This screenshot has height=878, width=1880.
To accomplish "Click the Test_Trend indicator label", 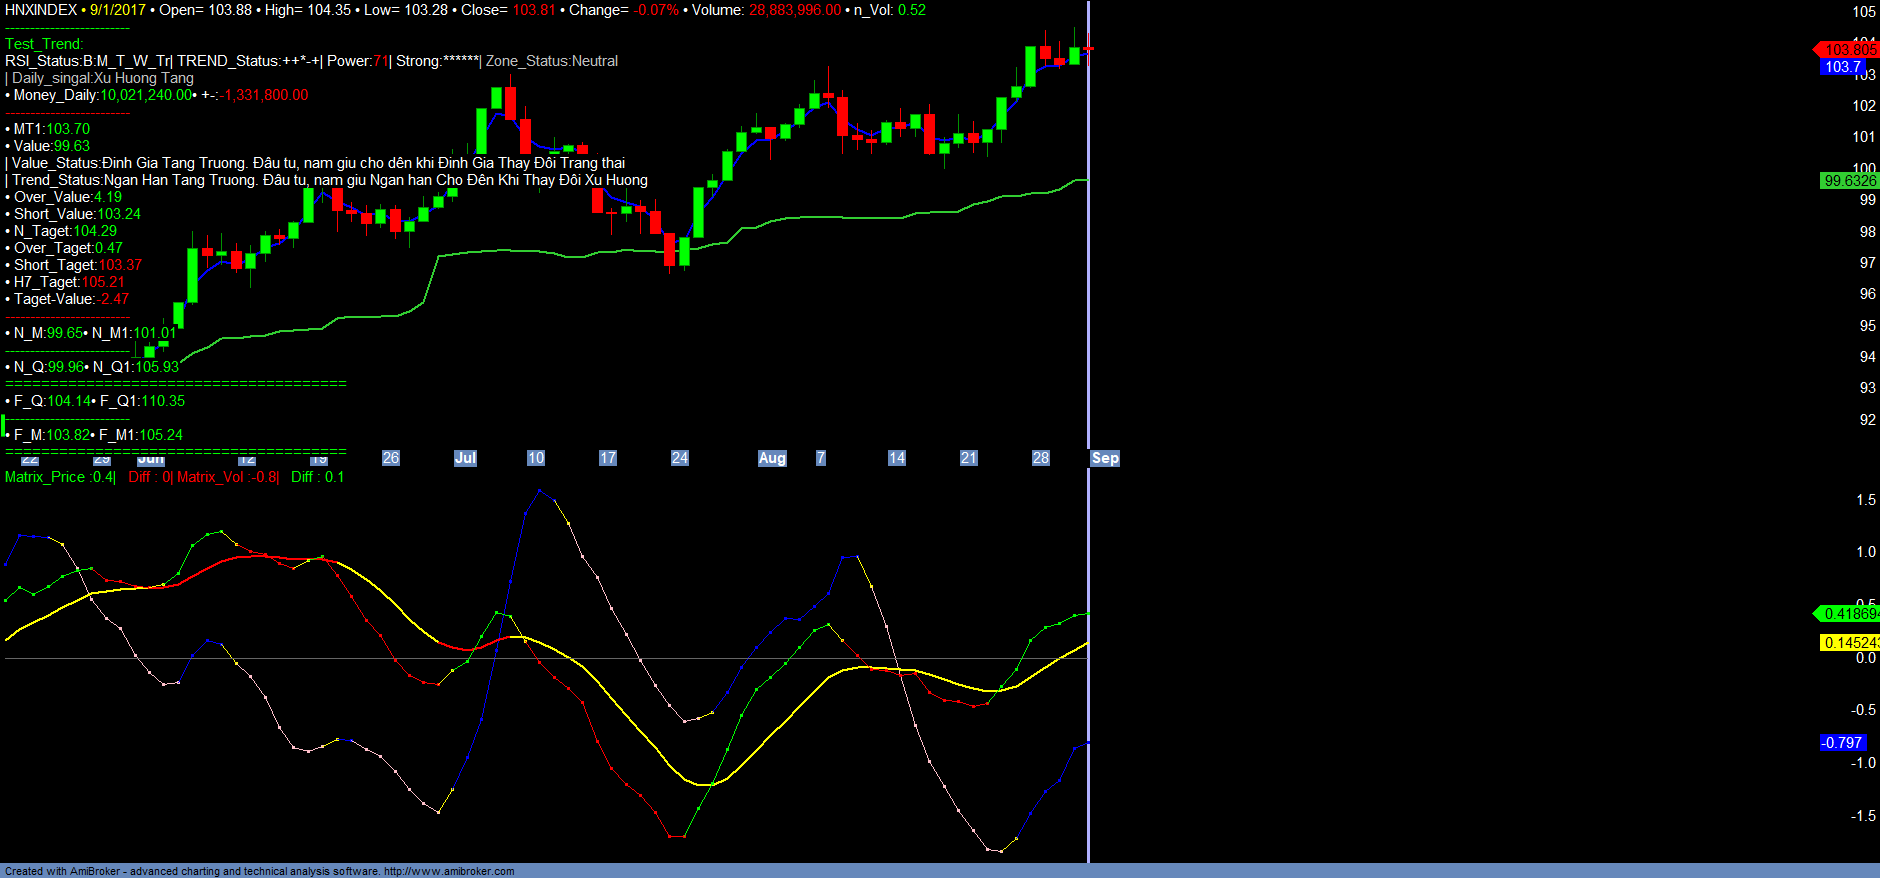I will 44,44.
